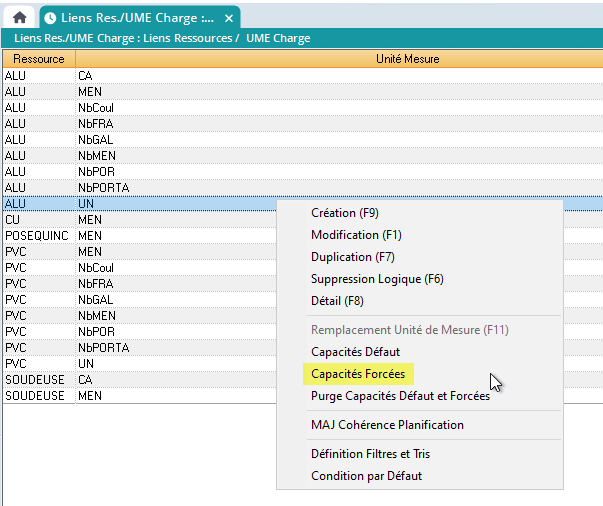Run MAJ Cohérence Planification
This screenshot has width=603, height=506.
tap(387, 425)
